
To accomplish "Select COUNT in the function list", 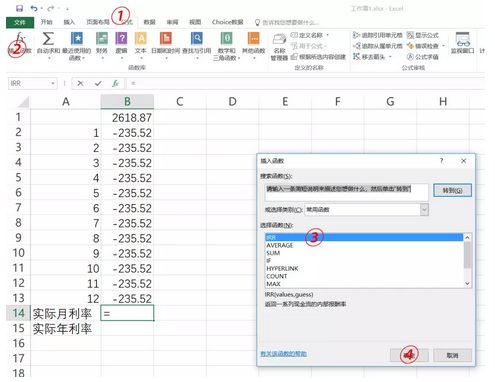I will (x=364, y=276).
